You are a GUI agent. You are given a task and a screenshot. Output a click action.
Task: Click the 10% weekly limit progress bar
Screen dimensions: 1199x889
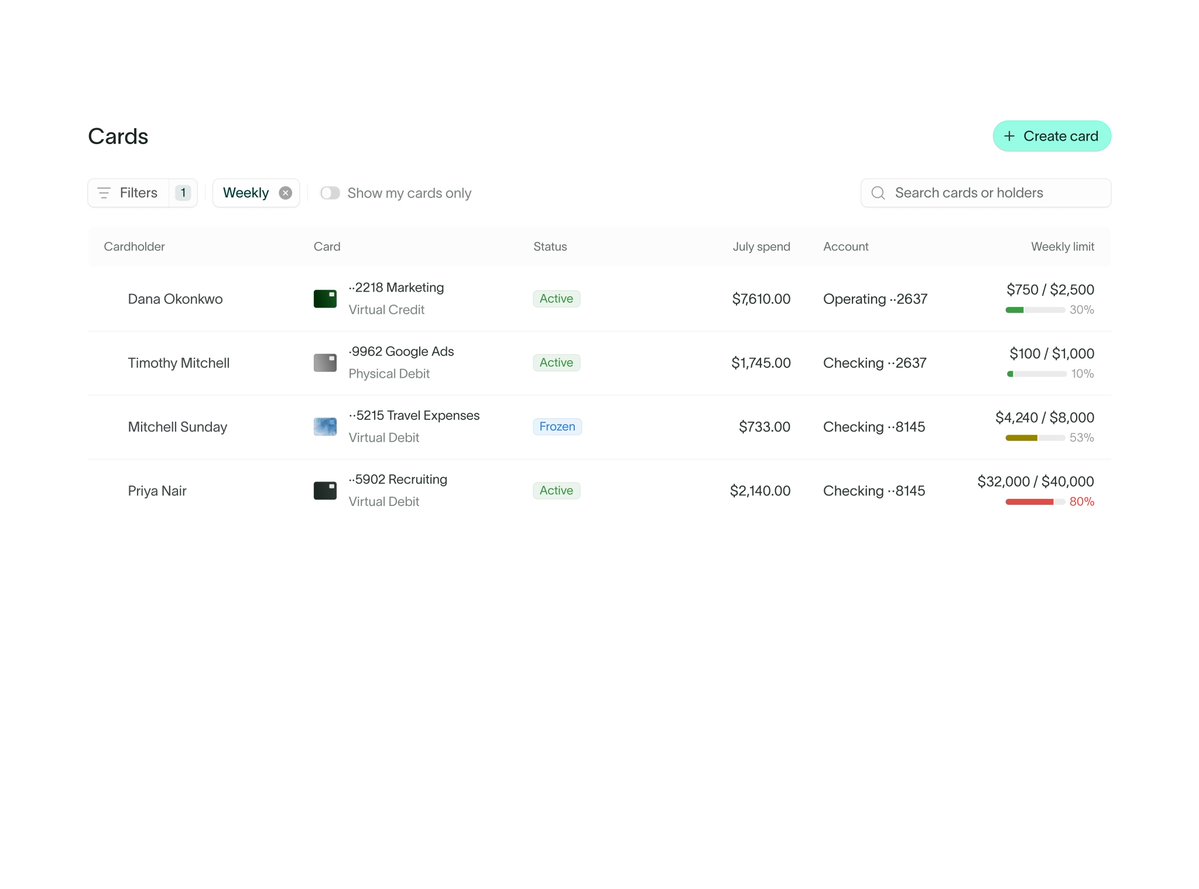[1036, 374]
